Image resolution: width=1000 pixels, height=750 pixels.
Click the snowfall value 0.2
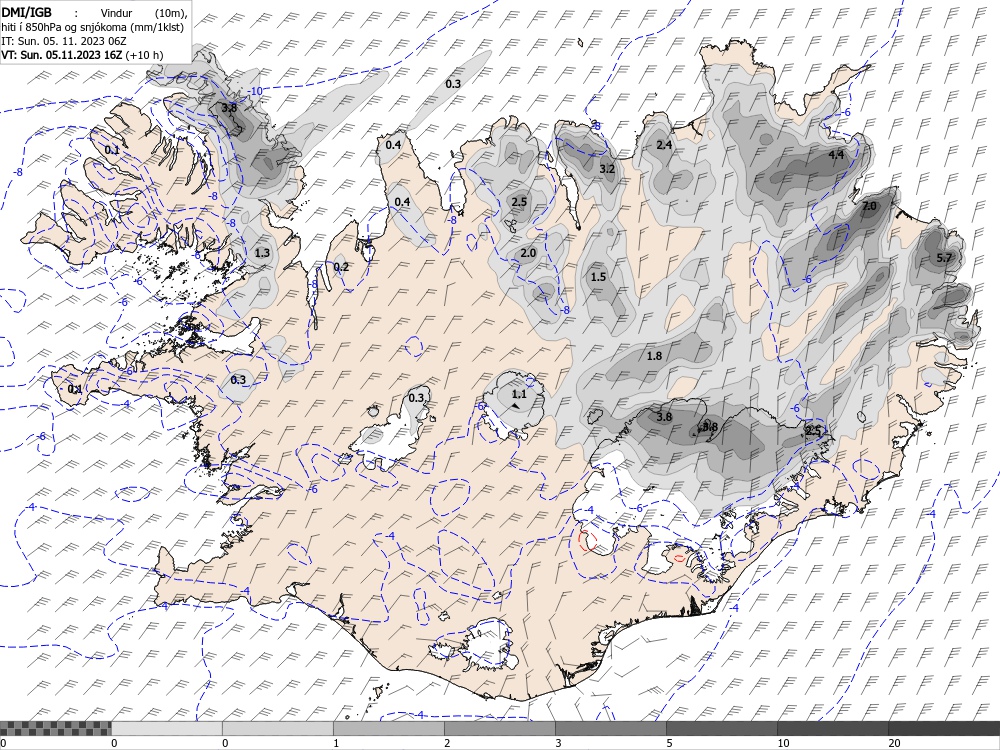click(x=342, y=267)
